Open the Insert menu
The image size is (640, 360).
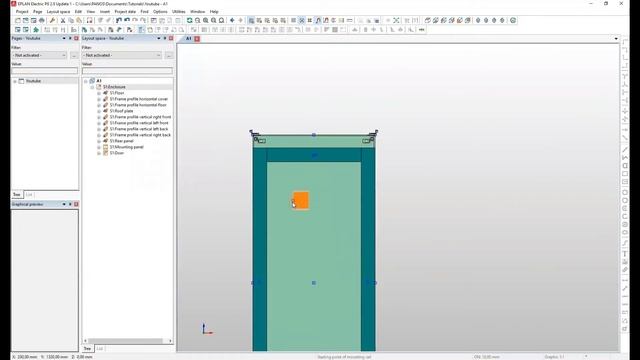click(105, 11)
